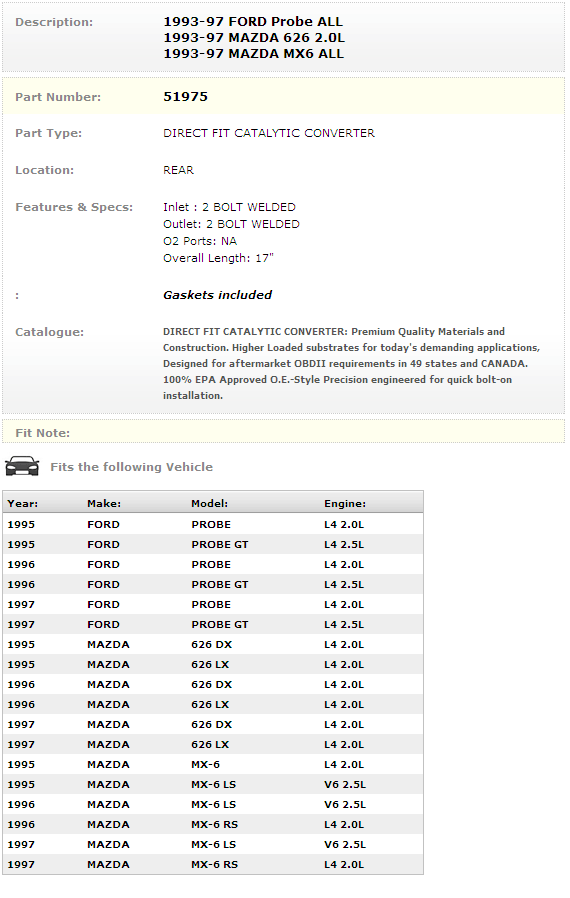Click the Fit Note section header
The width and height of the screenshot is (570, 898).
(x=42, y=433)
